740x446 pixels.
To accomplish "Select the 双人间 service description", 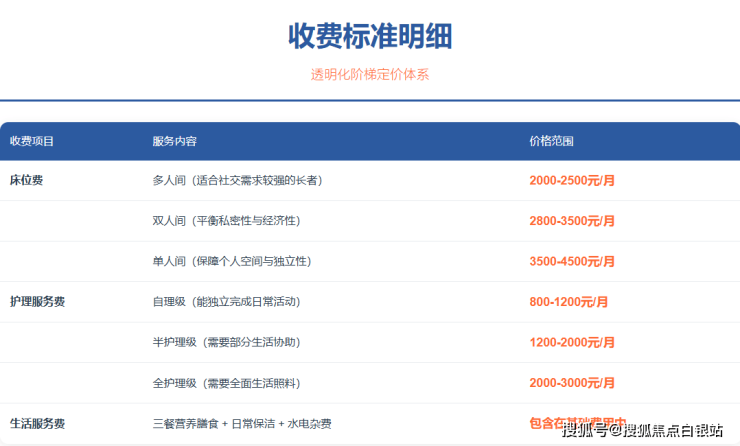I will tap(226, 220).
